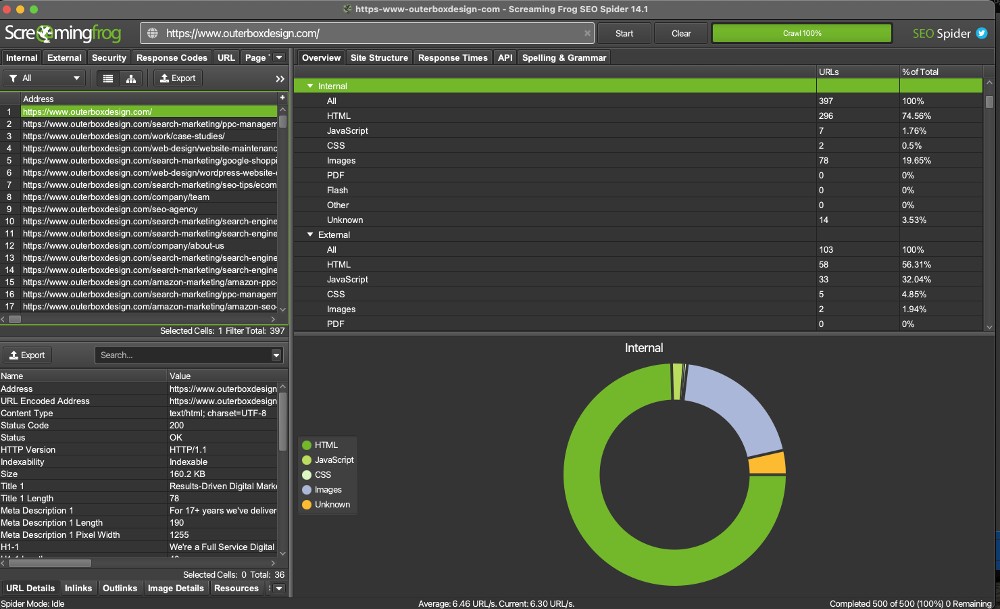Open Screaming Frog's Twitter bird icon
The image size is (1000, 609).
point(982,33)
